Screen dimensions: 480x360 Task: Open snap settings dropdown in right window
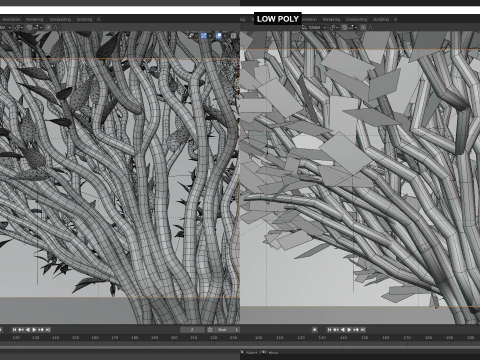coord(353,27)
